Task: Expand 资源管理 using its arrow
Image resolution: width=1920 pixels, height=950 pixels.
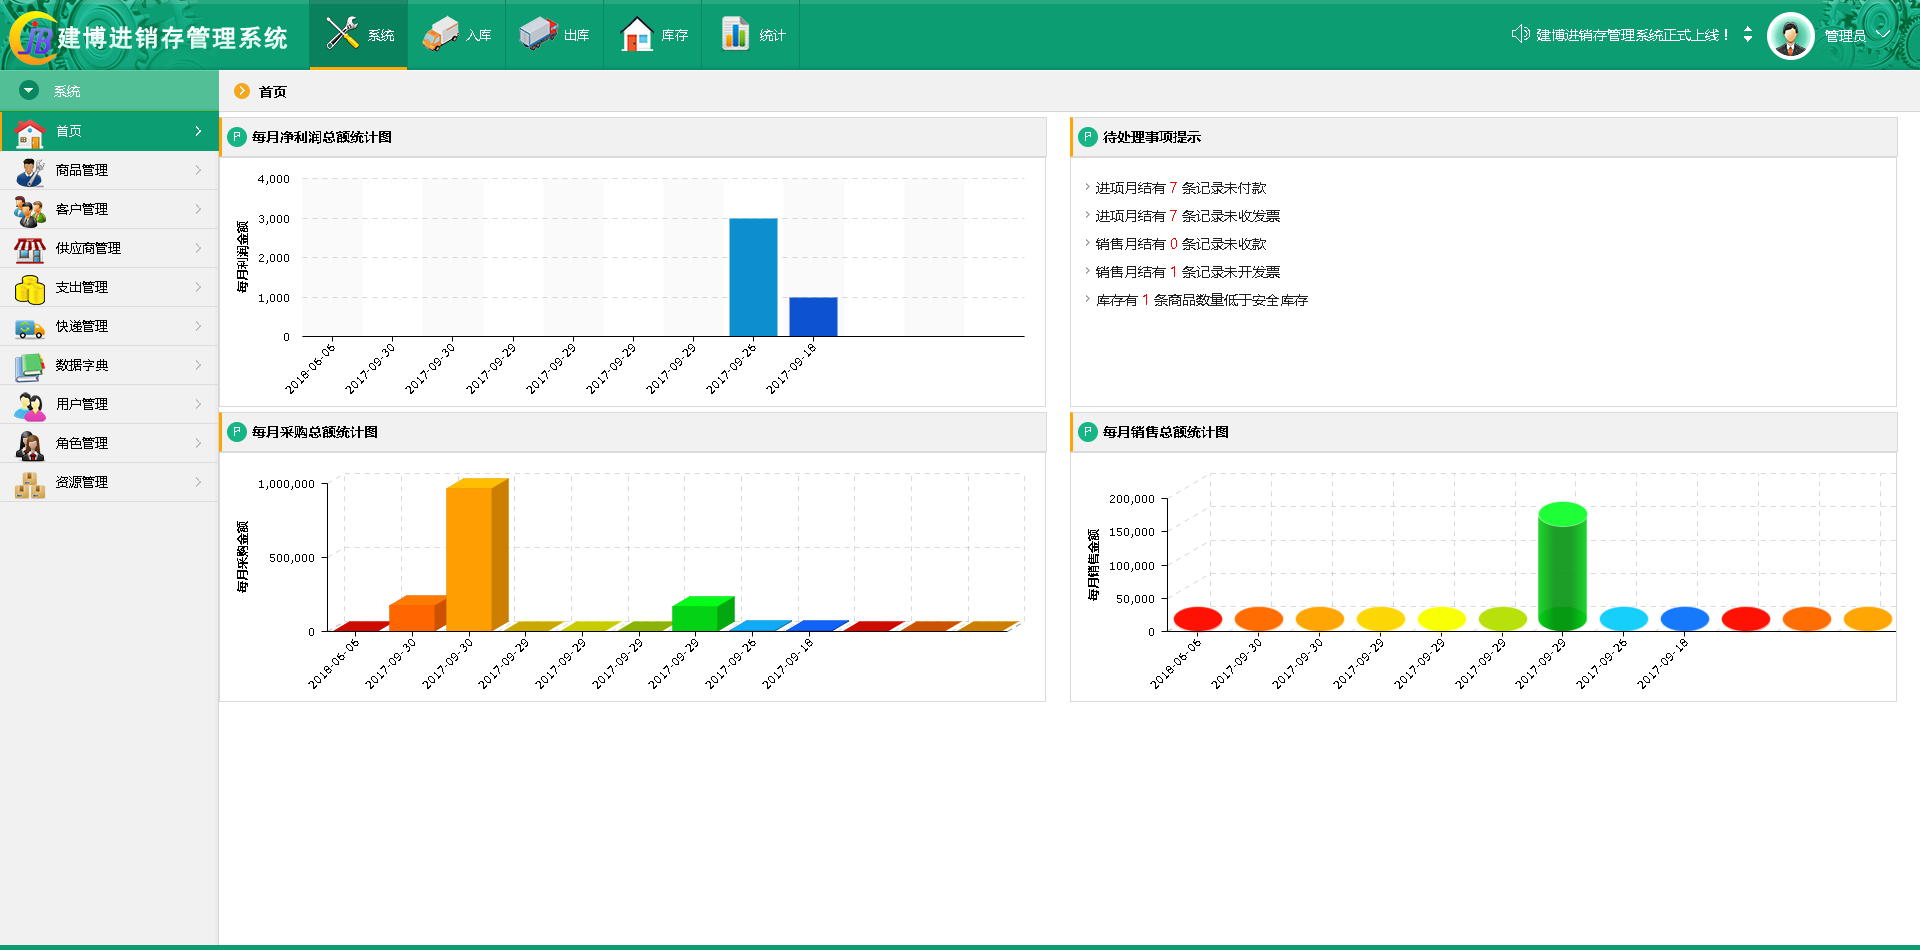Action: 198,482
